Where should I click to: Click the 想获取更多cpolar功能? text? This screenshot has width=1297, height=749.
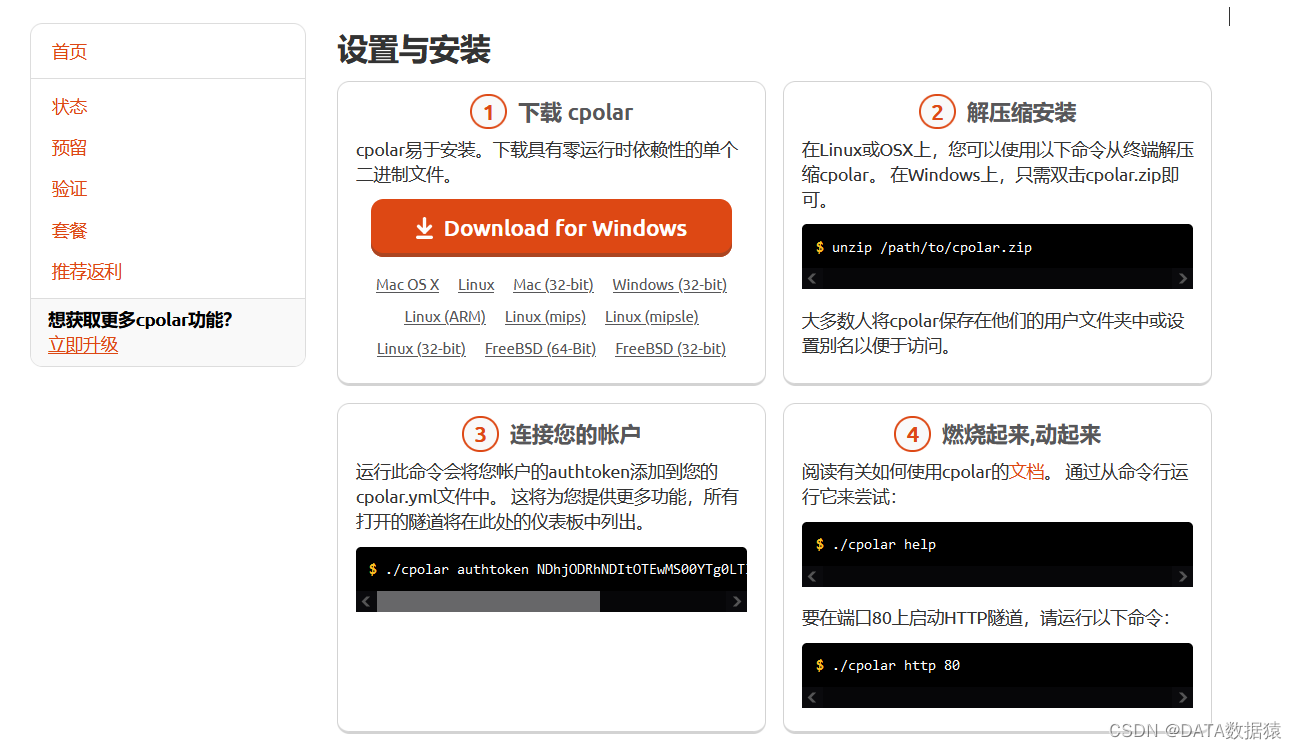point(140,320)
